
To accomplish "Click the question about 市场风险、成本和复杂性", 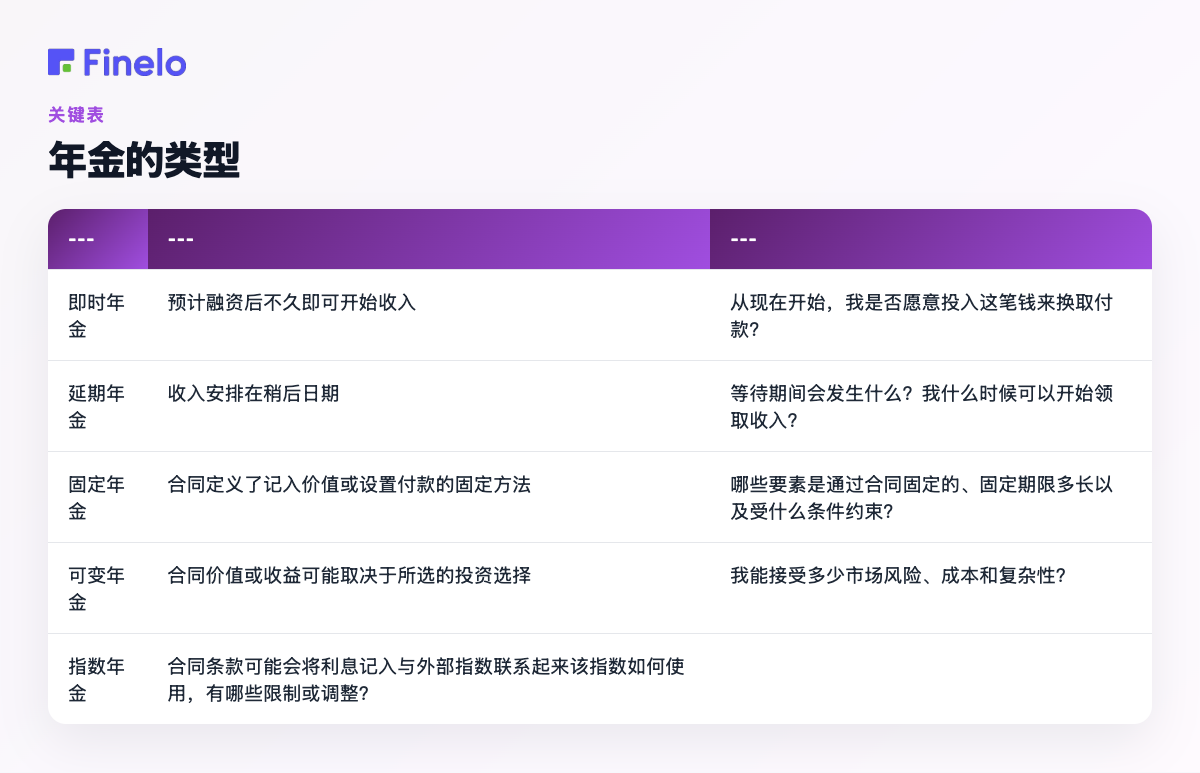I will point(898,576).
